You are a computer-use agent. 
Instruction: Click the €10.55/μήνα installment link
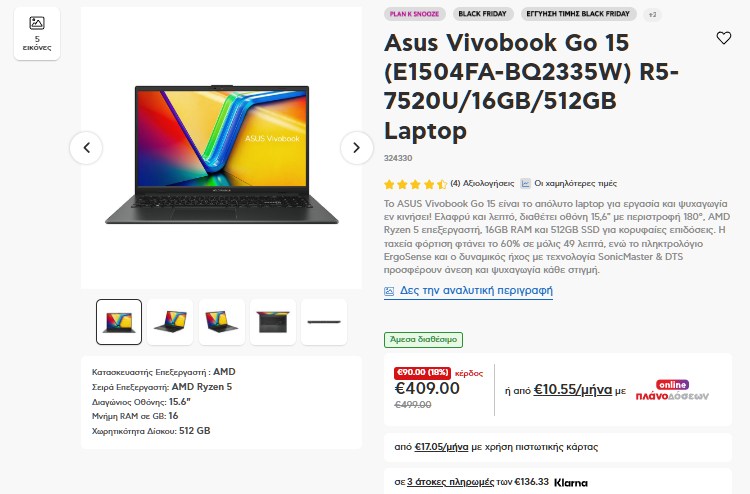tap(573, 390)
